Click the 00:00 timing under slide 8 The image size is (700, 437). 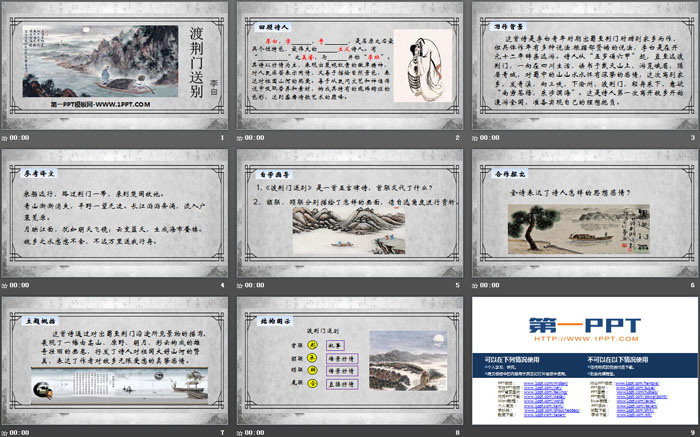coord(254,433)
